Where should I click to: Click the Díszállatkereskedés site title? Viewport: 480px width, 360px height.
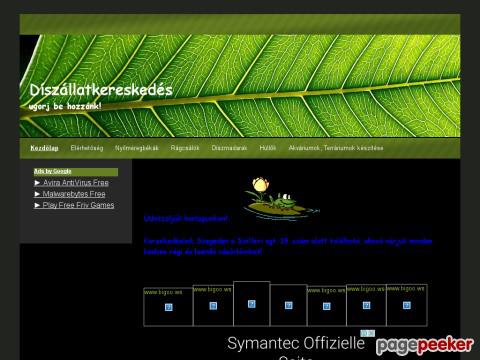[x=101, y=90]
